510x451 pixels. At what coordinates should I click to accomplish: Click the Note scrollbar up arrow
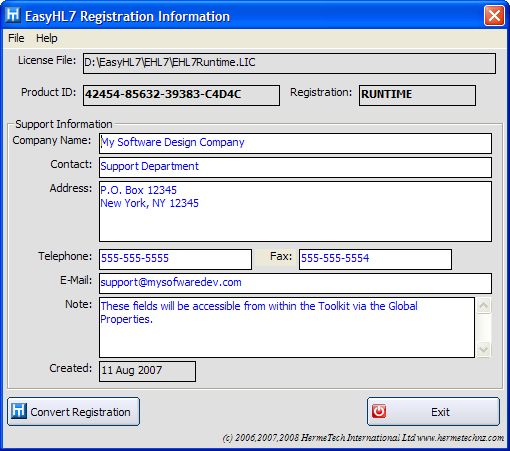click(x=483, y=305)
